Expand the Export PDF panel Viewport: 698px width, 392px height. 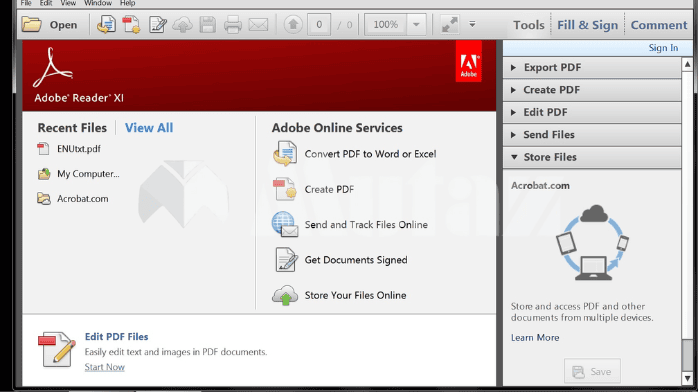[592, 67]
